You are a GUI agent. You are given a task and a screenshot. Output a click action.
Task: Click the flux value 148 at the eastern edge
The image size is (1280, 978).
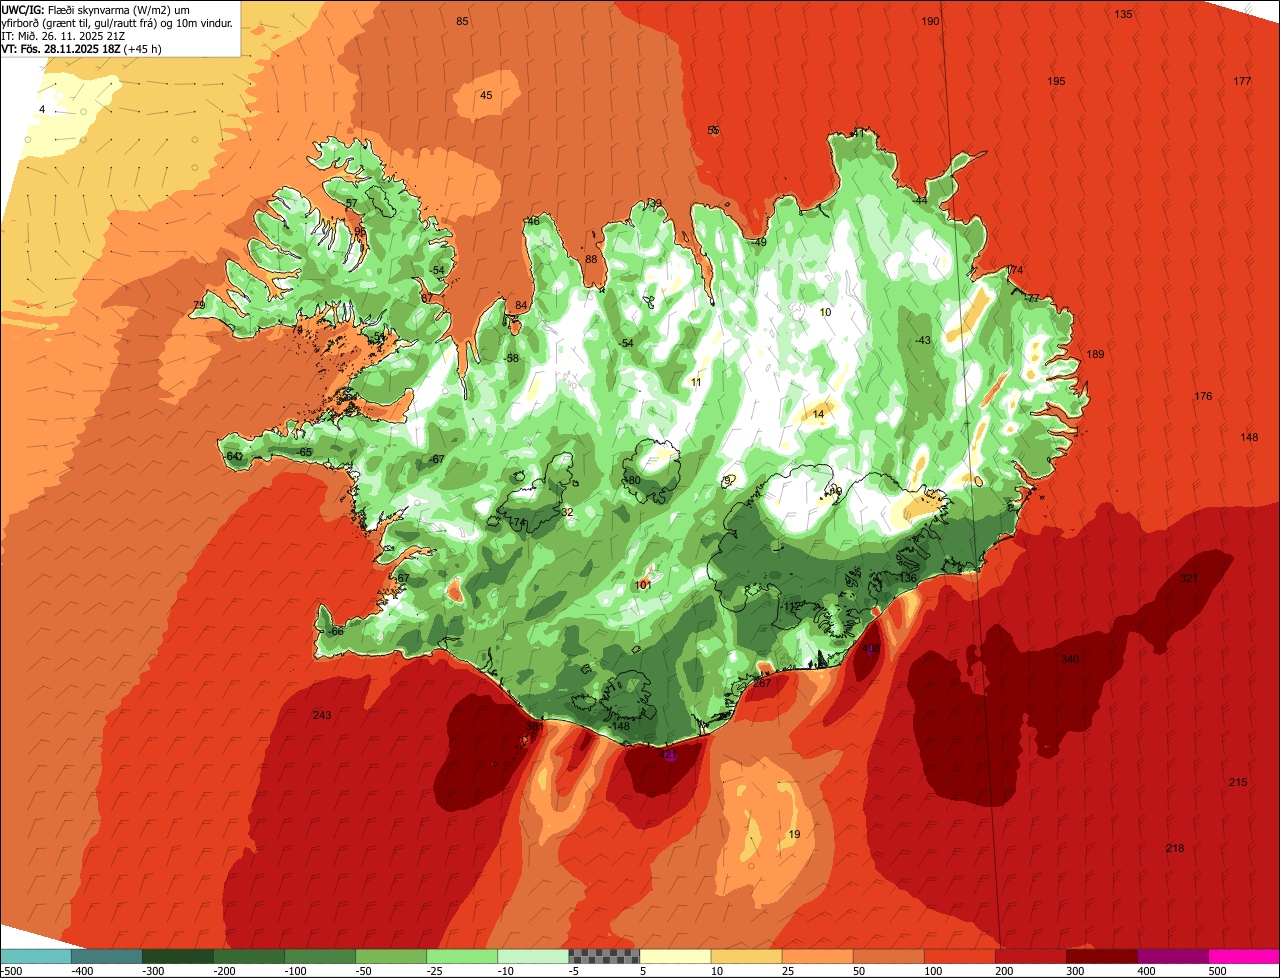(x=1249, y=437)
